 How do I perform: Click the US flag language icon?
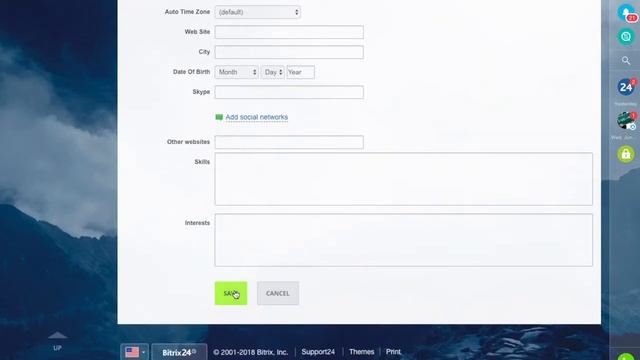tap(132, 352)
